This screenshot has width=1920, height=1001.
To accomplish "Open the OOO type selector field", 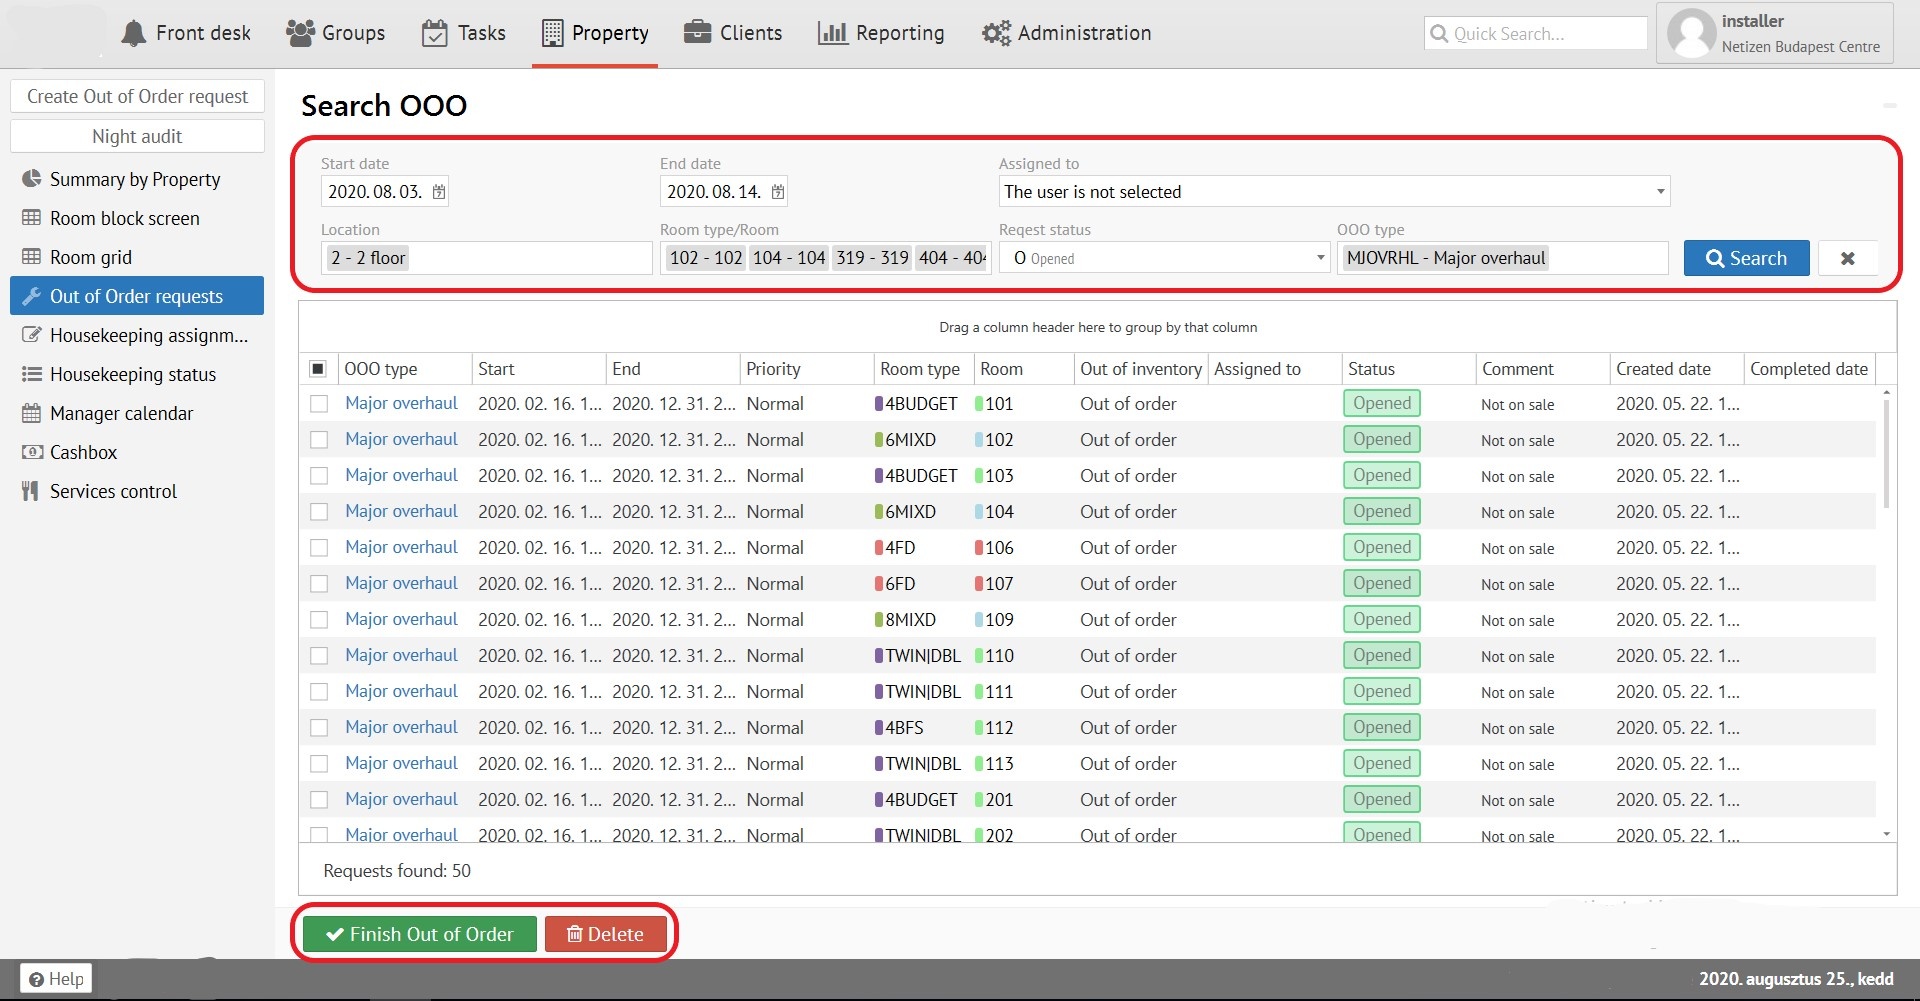I will click(x=1502, y=258).
